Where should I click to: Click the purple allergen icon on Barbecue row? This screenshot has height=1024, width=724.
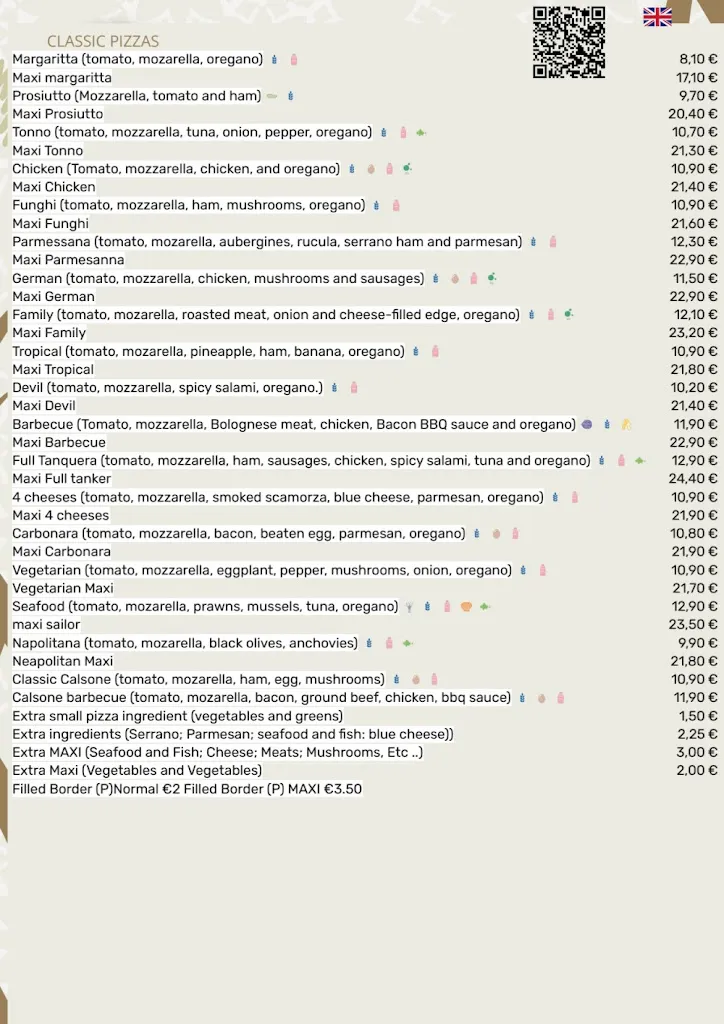pos(587,424)
